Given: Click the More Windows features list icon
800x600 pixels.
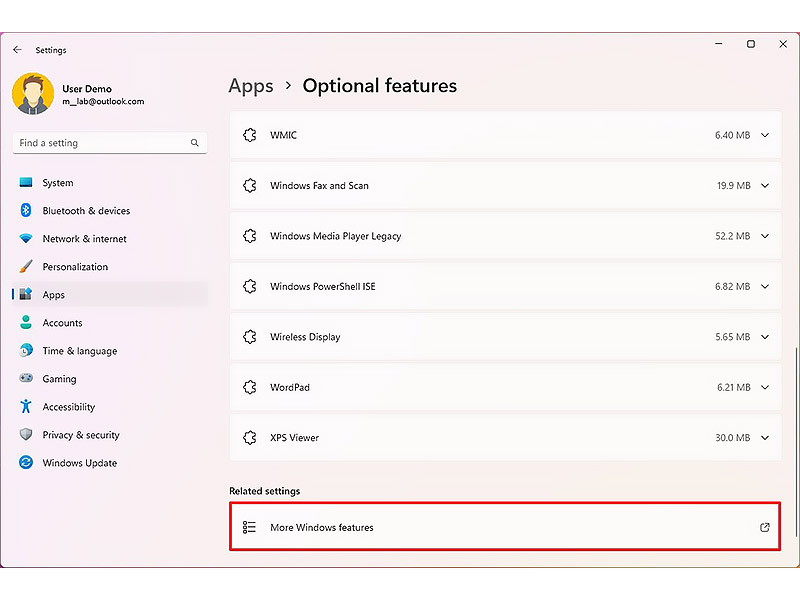Looking at the screenshot, I should (x=249, y=527).
